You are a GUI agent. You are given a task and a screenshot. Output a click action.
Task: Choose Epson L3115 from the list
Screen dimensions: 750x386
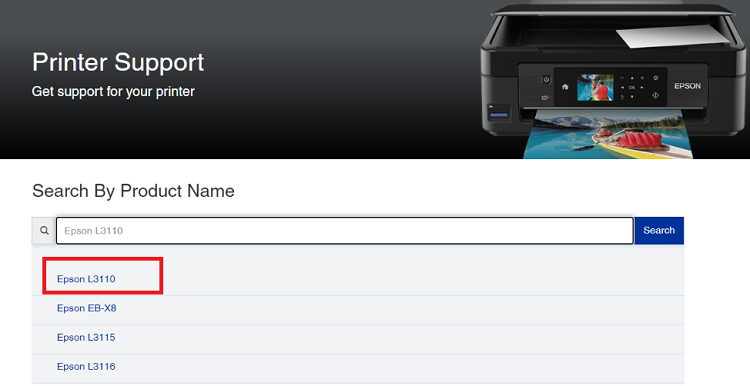[x=86, y=337]
